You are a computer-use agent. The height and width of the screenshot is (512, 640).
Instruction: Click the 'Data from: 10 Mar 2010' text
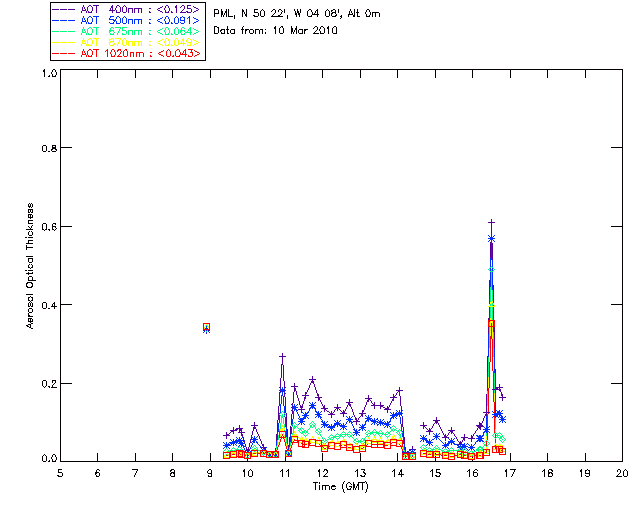(276, 31)
